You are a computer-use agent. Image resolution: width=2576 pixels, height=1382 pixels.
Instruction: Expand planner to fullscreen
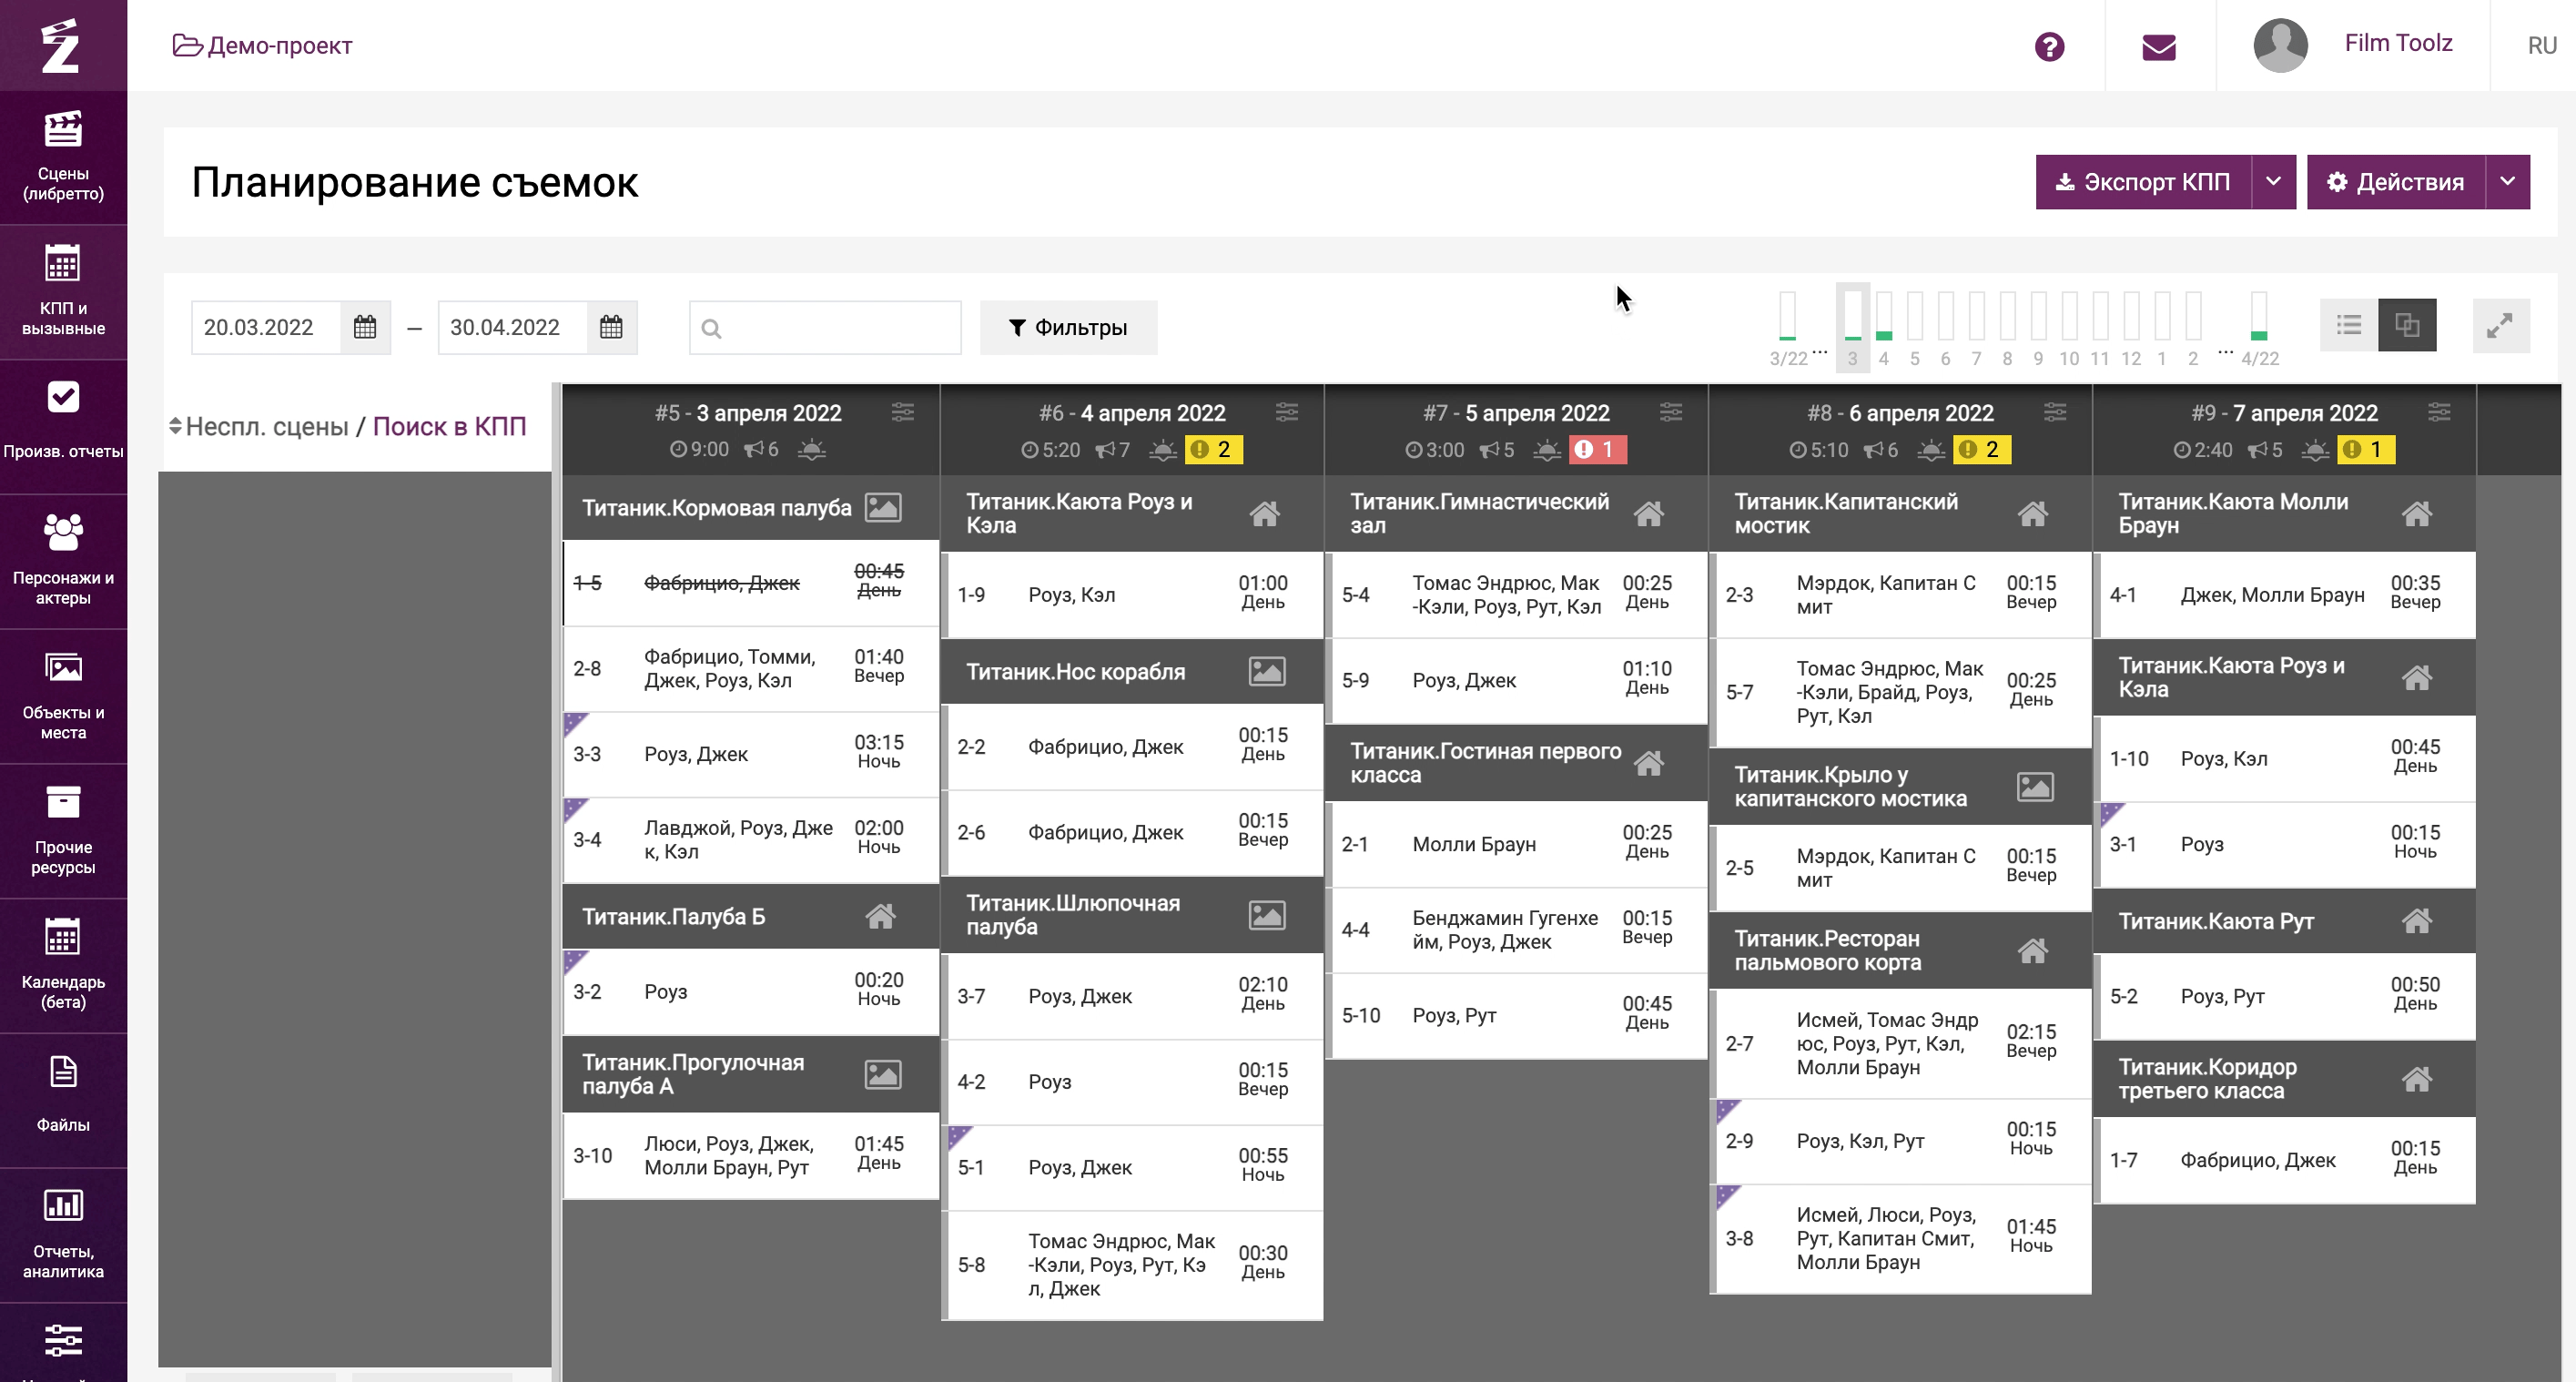[x=2500, y=326]
